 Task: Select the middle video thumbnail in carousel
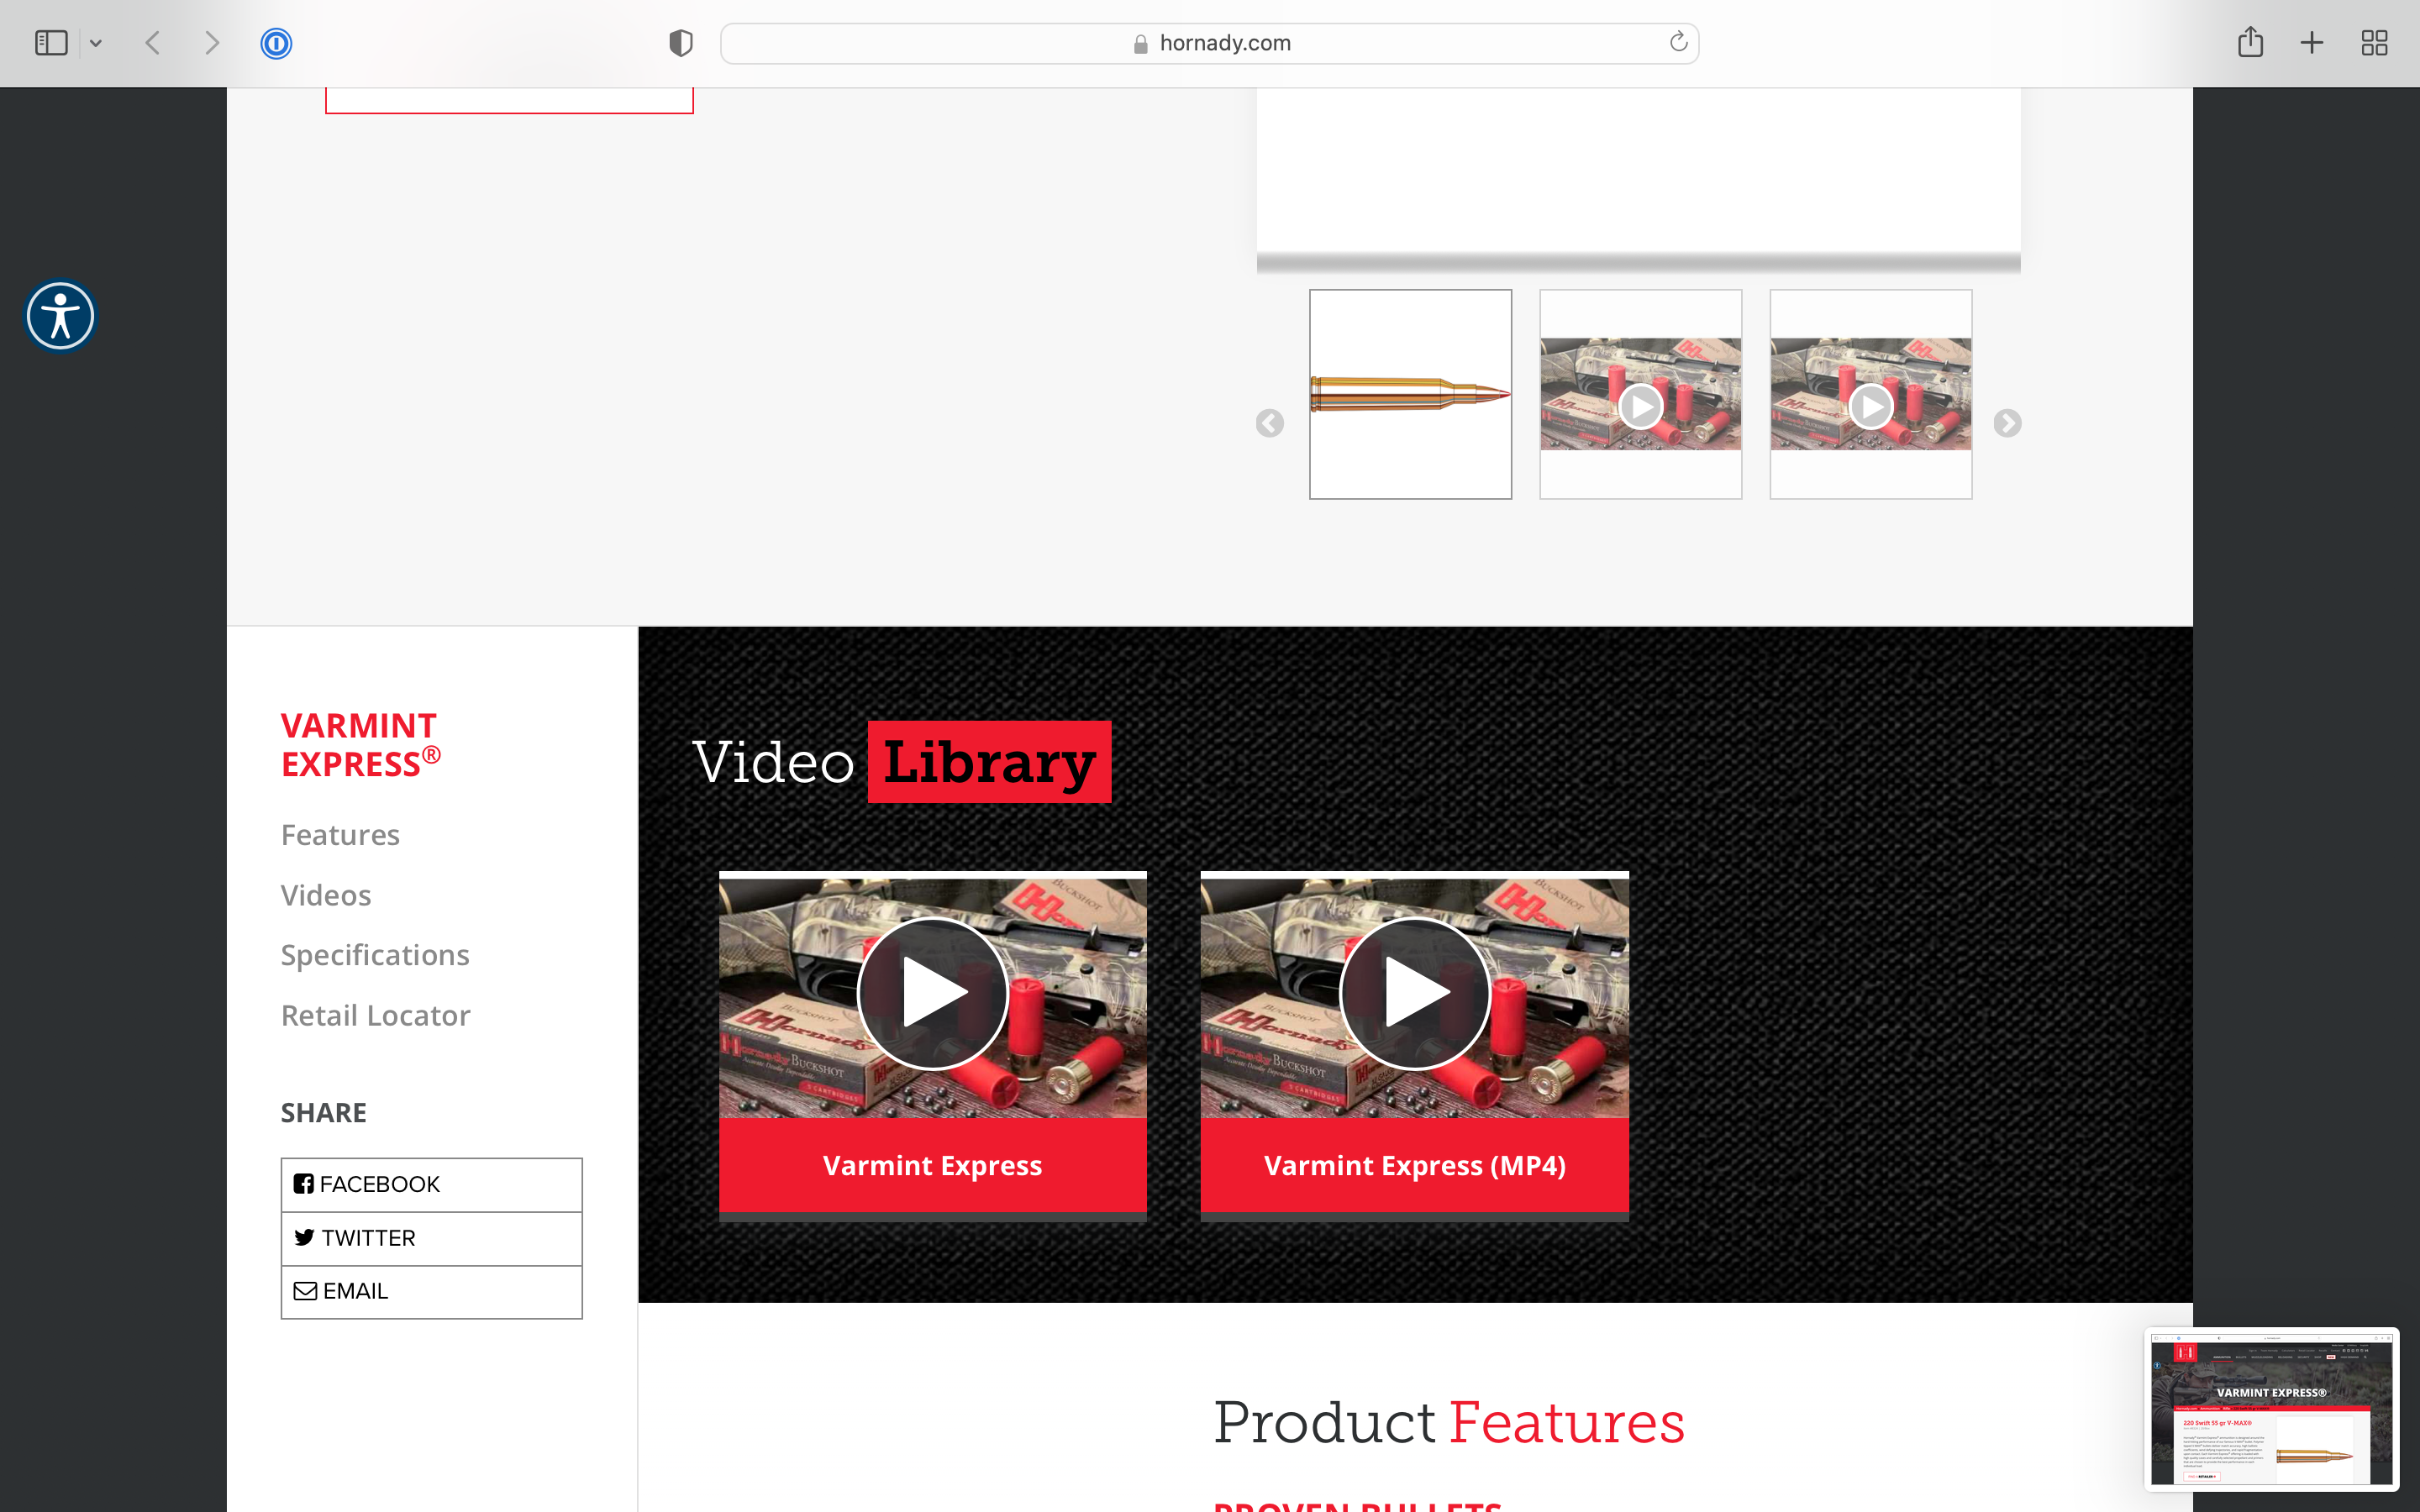pyautogui.click(x=1640, y=394)
